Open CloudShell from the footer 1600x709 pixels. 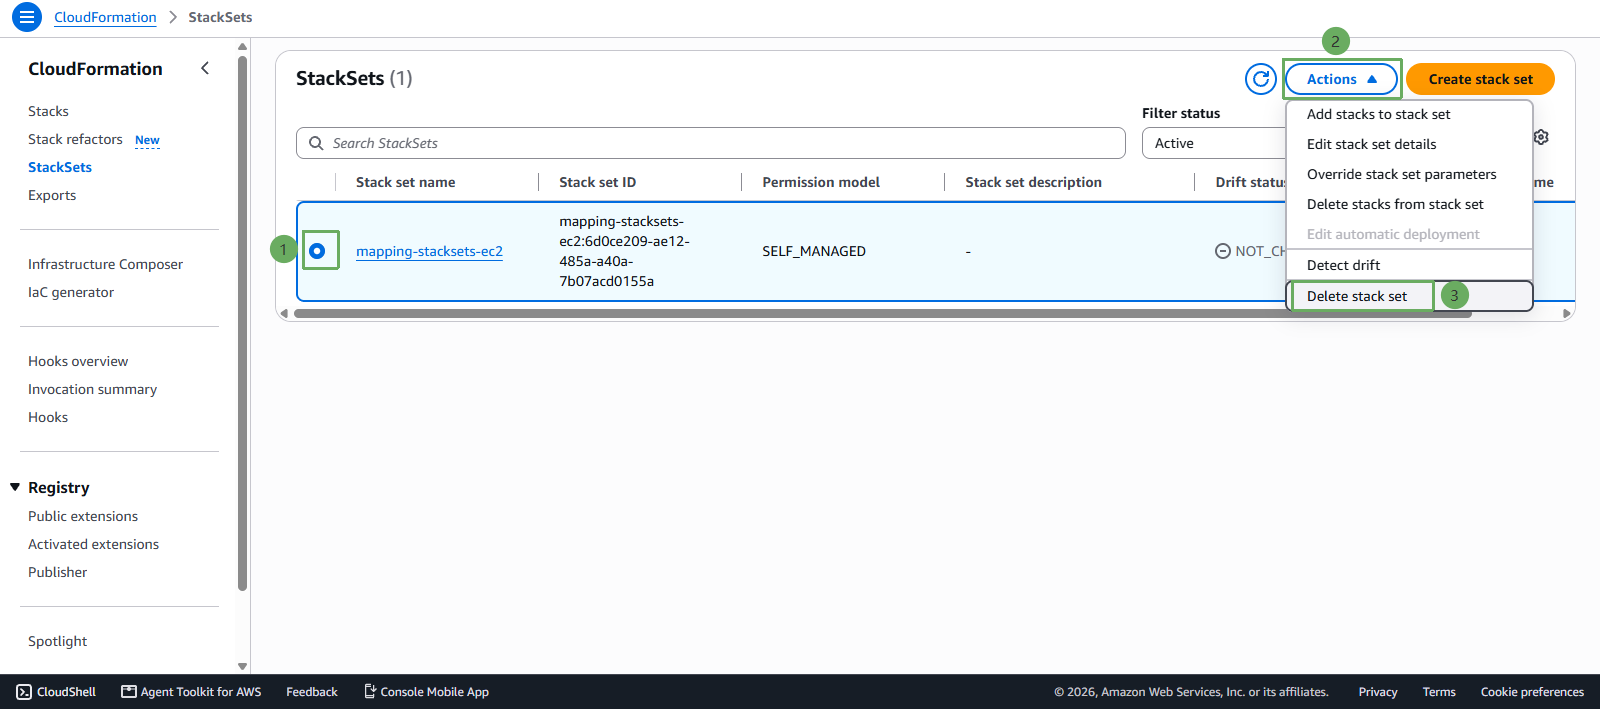[x=56, y=692]
